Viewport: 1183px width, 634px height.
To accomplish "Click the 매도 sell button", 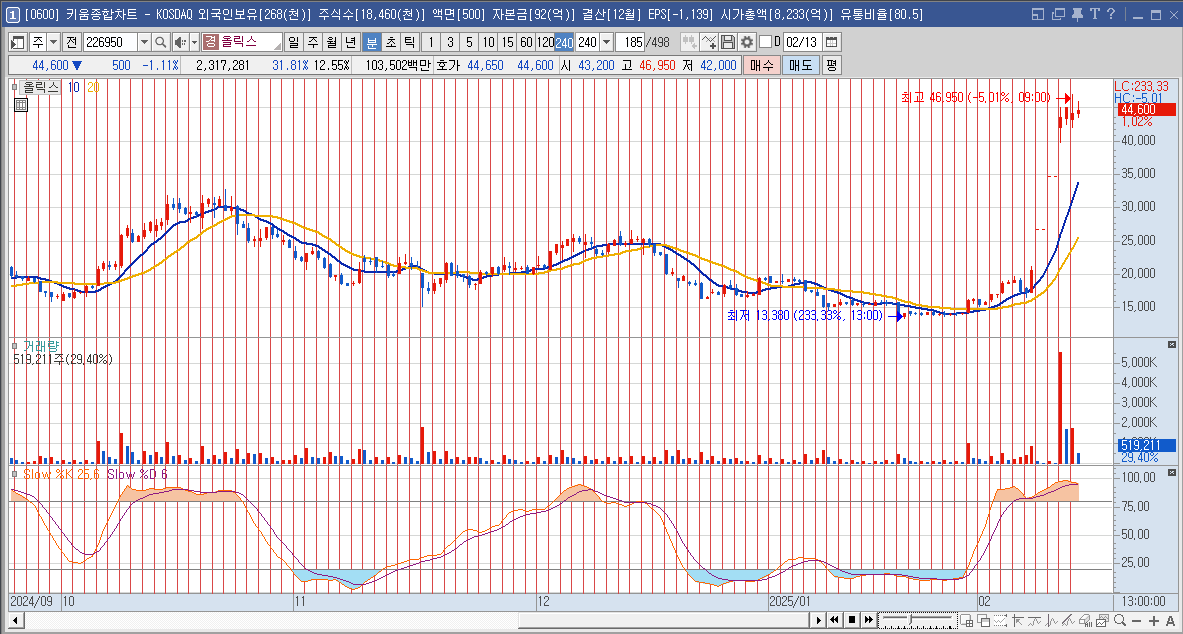I will coord(800,65).
